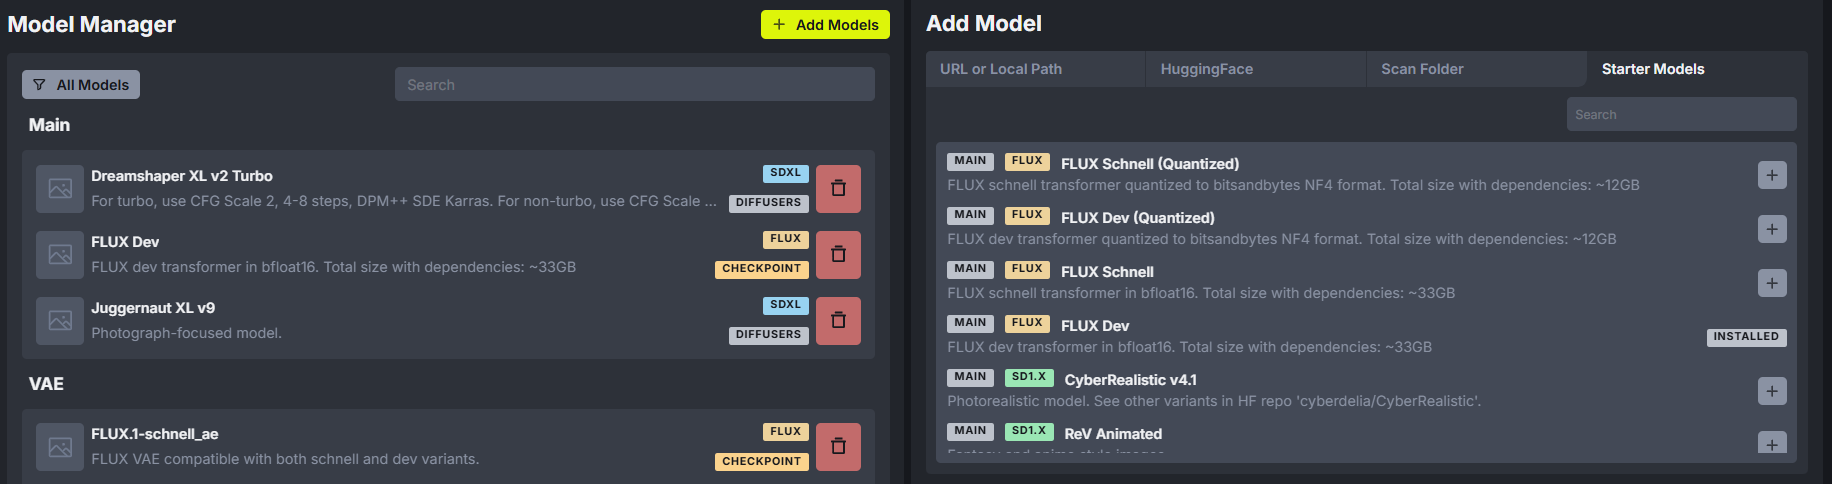Select FLUX Dev name in Model Manager
The width and height of the screenshot is (1832, 484).
(x=125, y=242)
